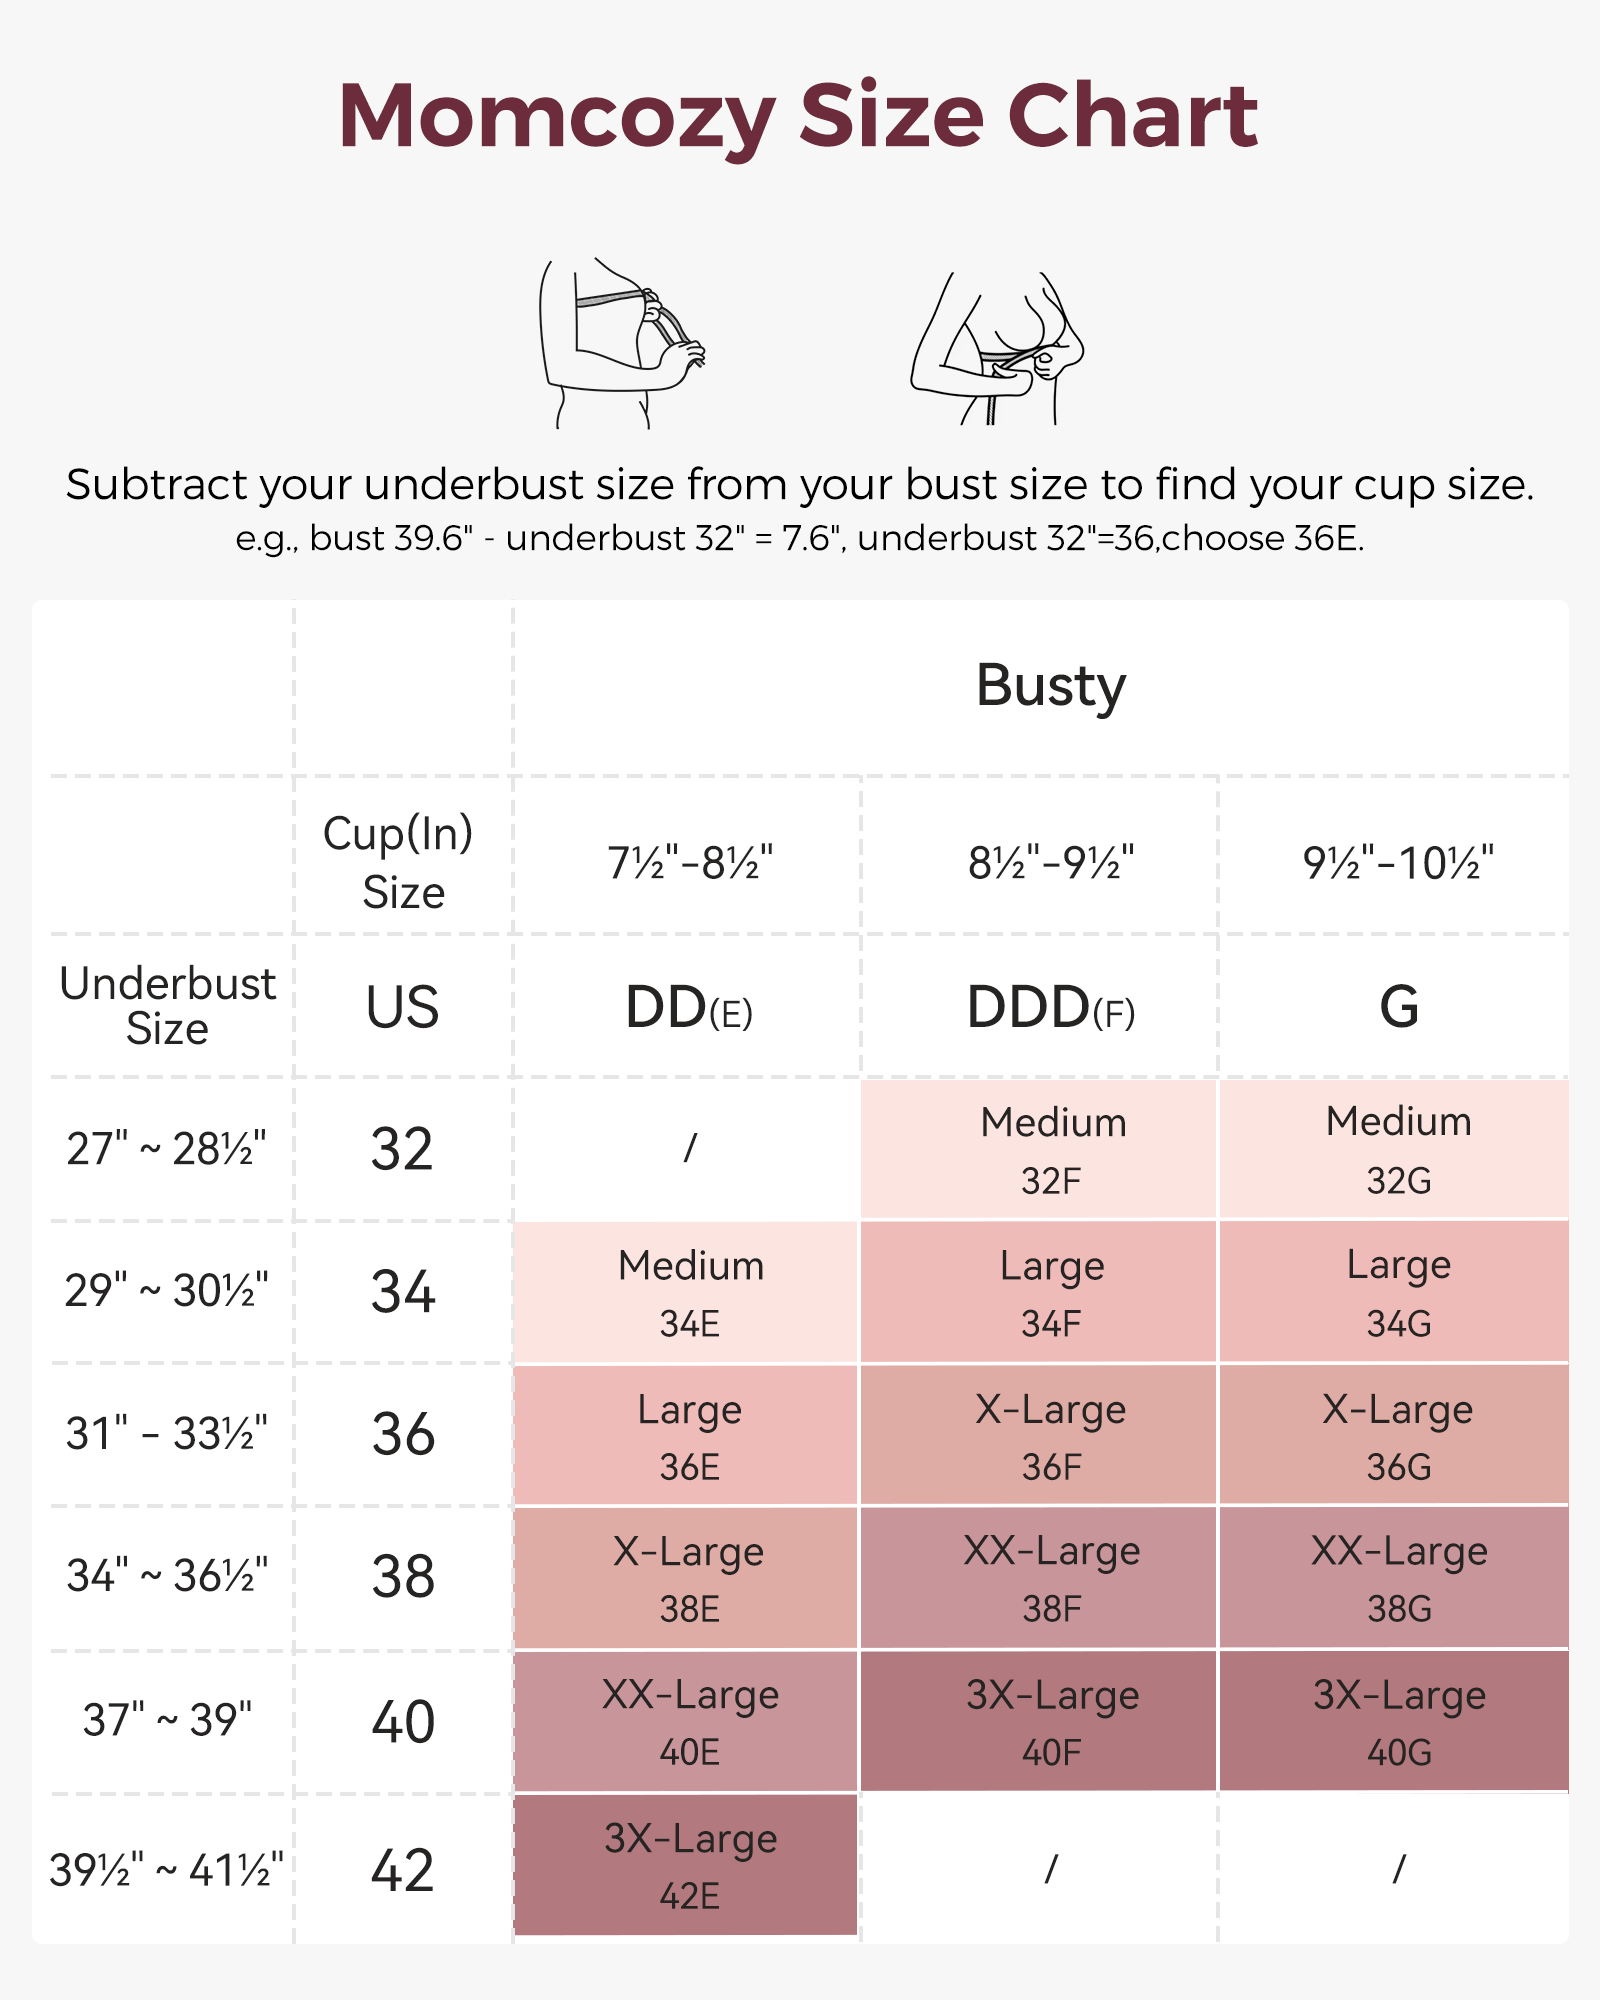Image resolution: width=1600 pixels, height=2000 pixels.
Task: Select the DDD(F) cup column header
Action: (x=1050, y=1007)
